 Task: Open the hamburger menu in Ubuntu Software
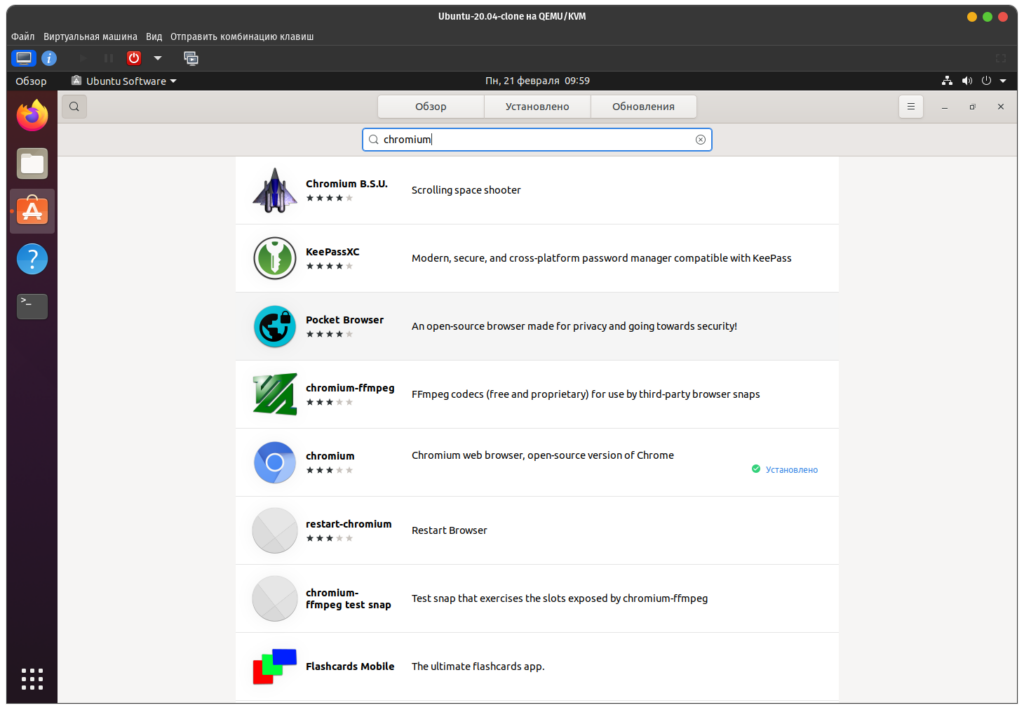point(910,106)
